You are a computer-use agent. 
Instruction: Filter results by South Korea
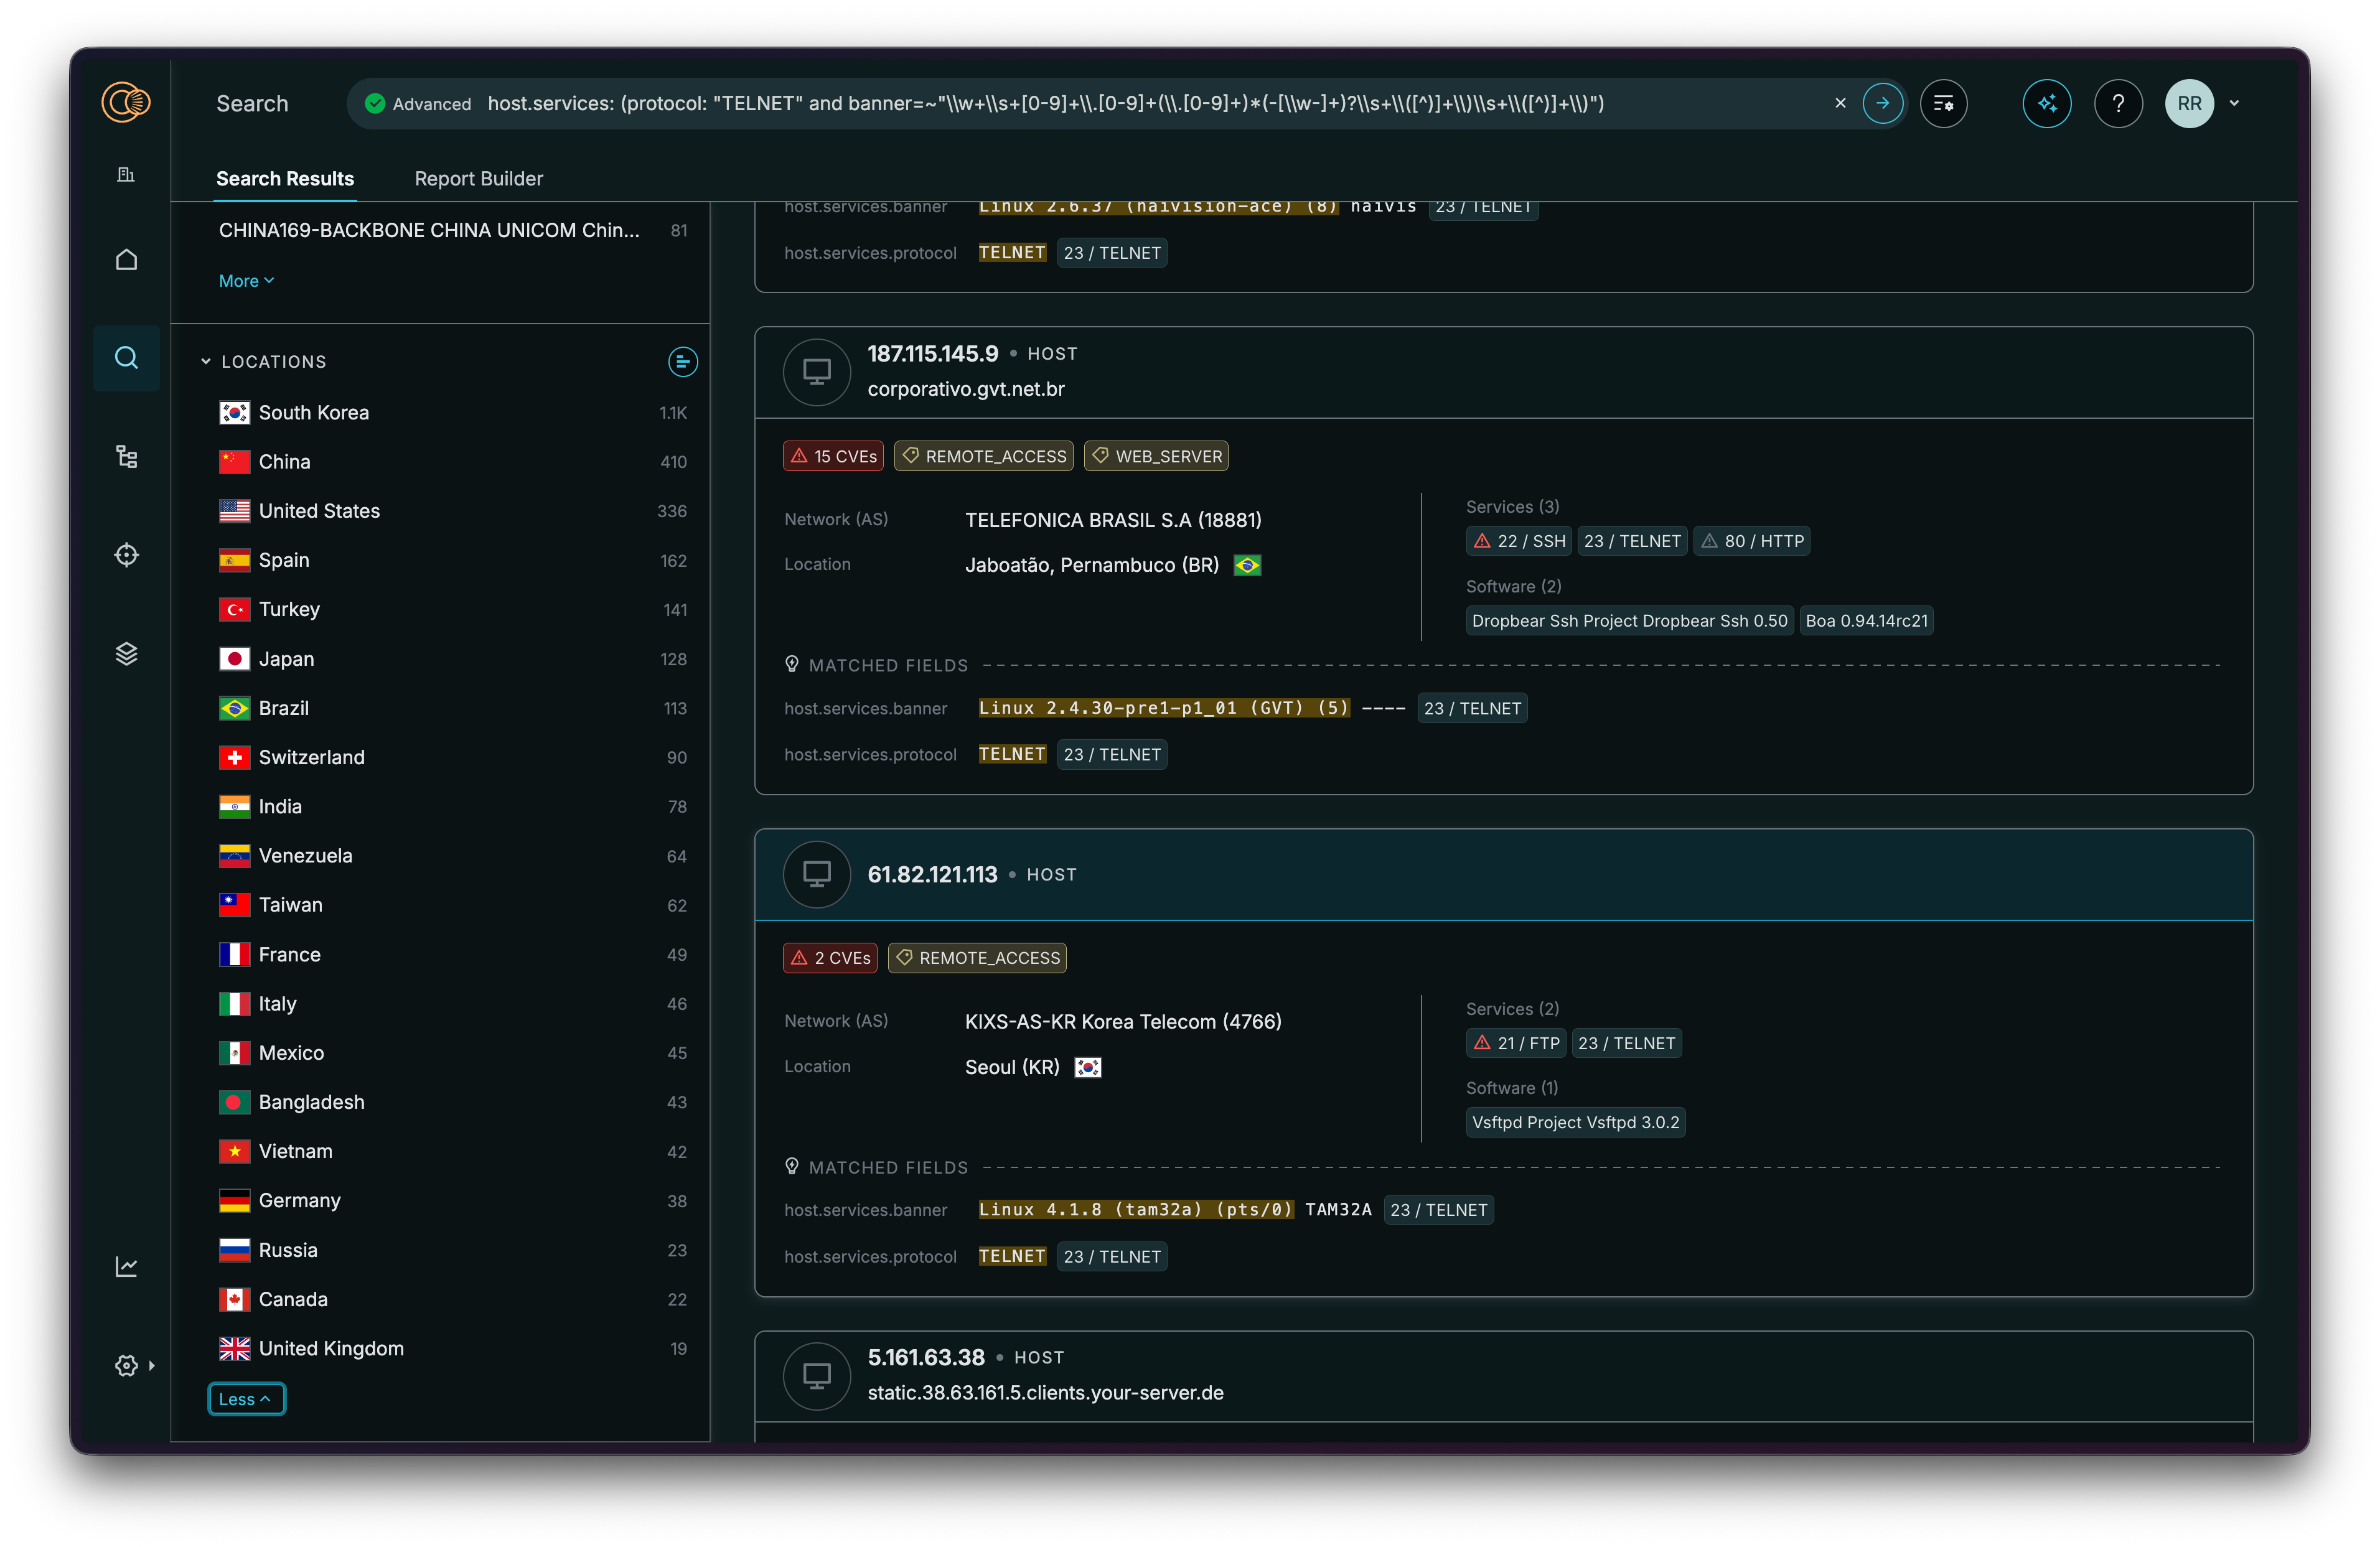click(313, 413)
